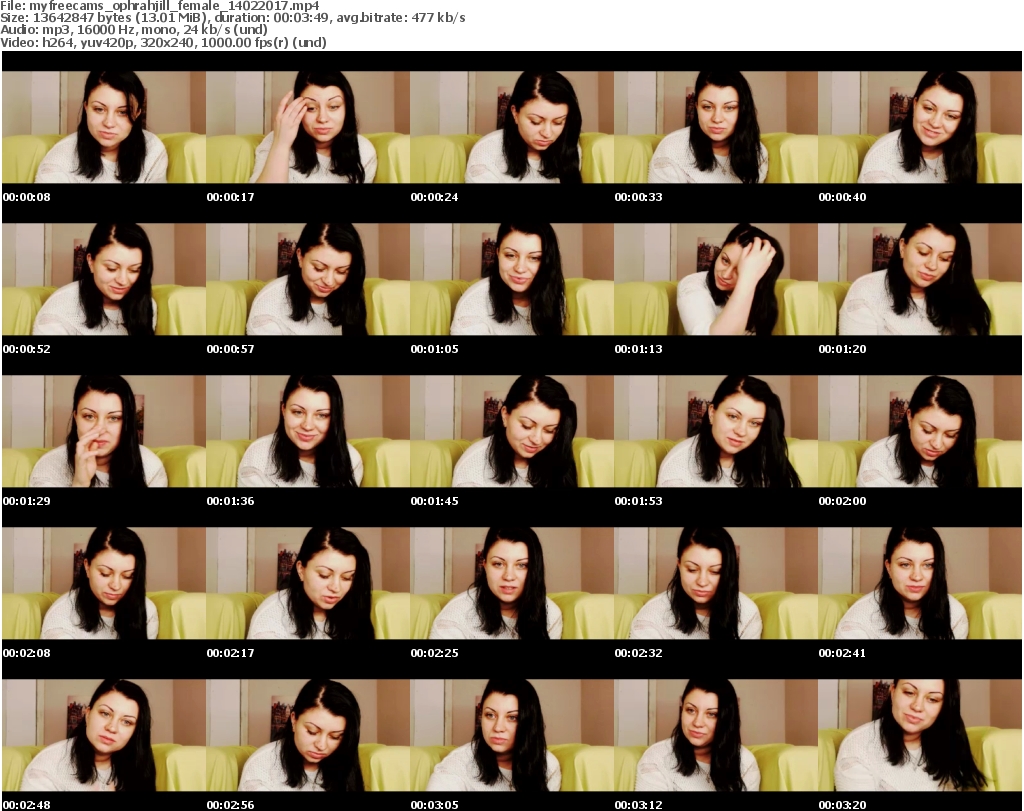The height and width of the screenshot is (811, 1024).
Task: Click the frame at 00:01:36
Action: (308, 432)
